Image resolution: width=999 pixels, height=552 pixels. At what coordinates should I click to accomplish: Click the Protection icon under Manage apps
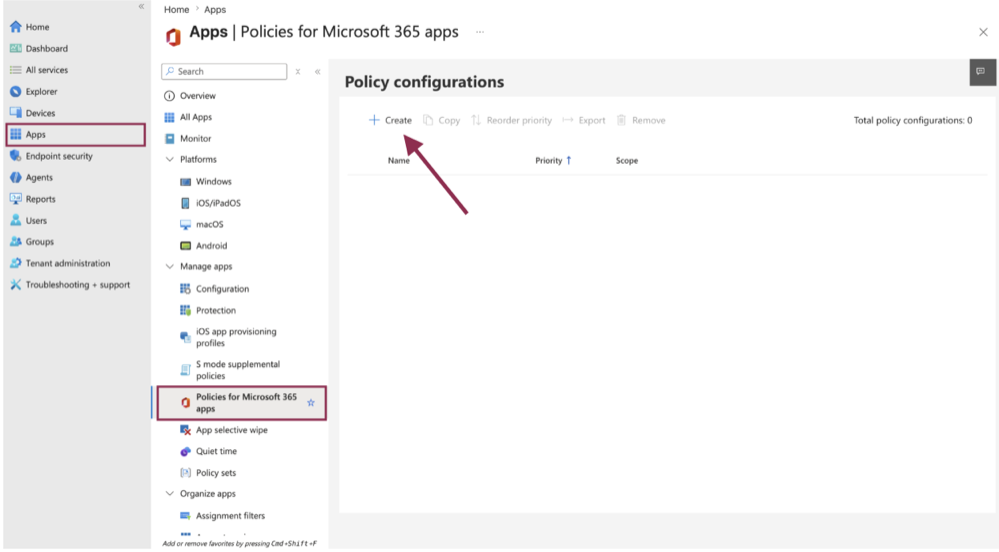pyautogui.click(x=185, y=310)
